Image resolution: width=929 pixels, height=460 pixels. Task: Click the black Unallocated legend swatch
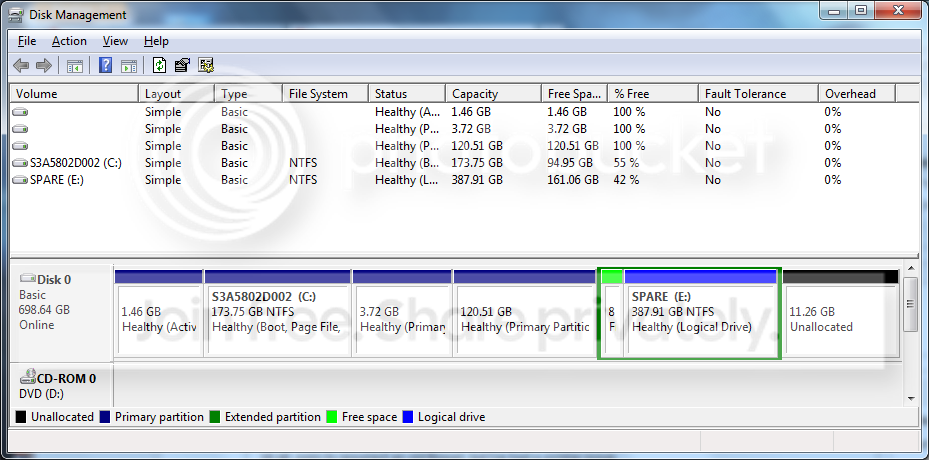tap(21, 417)
